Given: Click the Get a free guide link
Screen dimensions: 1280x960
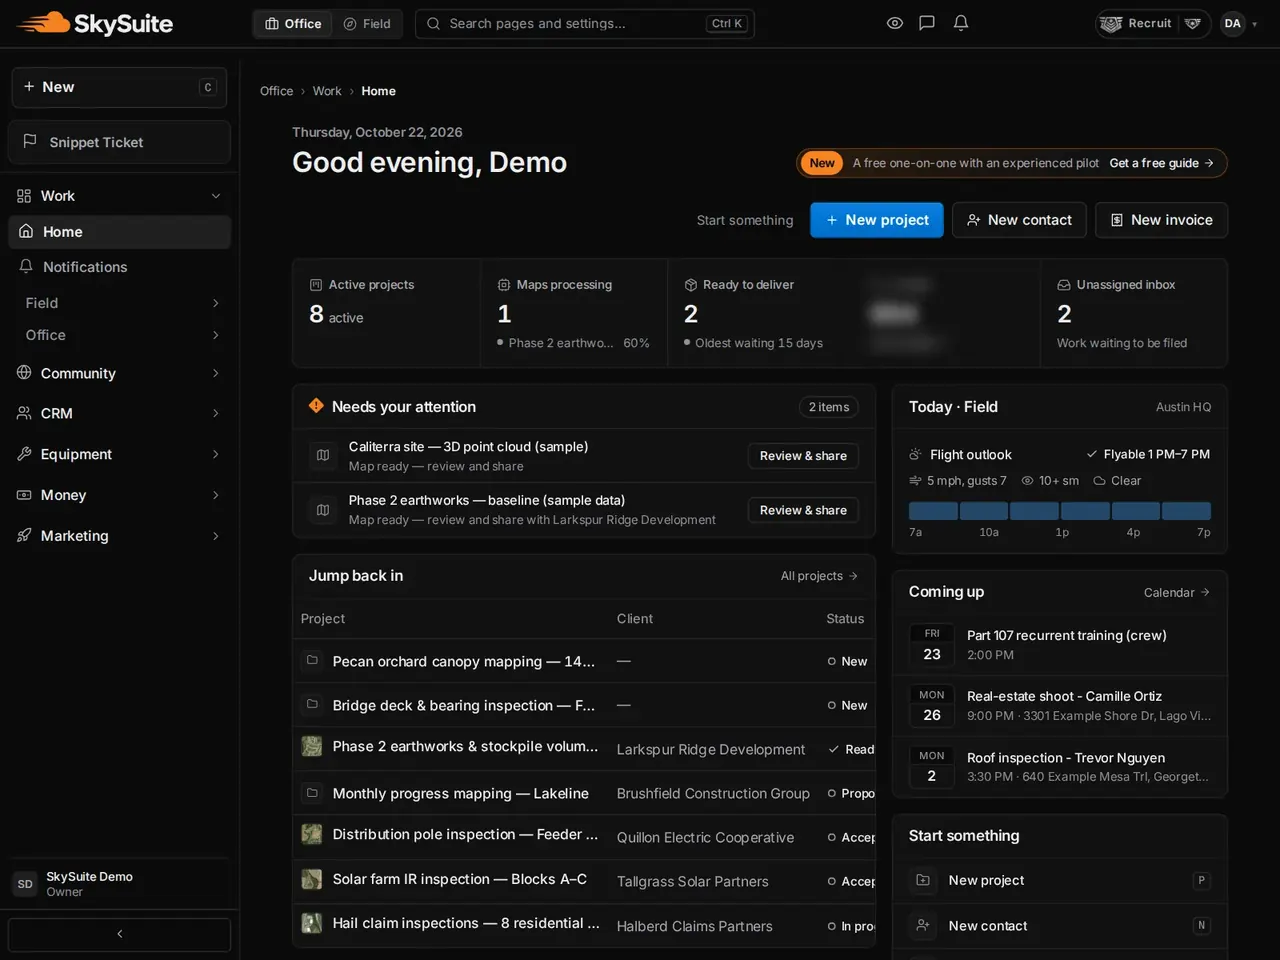Looking at the screenshot, I should [x=1161, y=163].
